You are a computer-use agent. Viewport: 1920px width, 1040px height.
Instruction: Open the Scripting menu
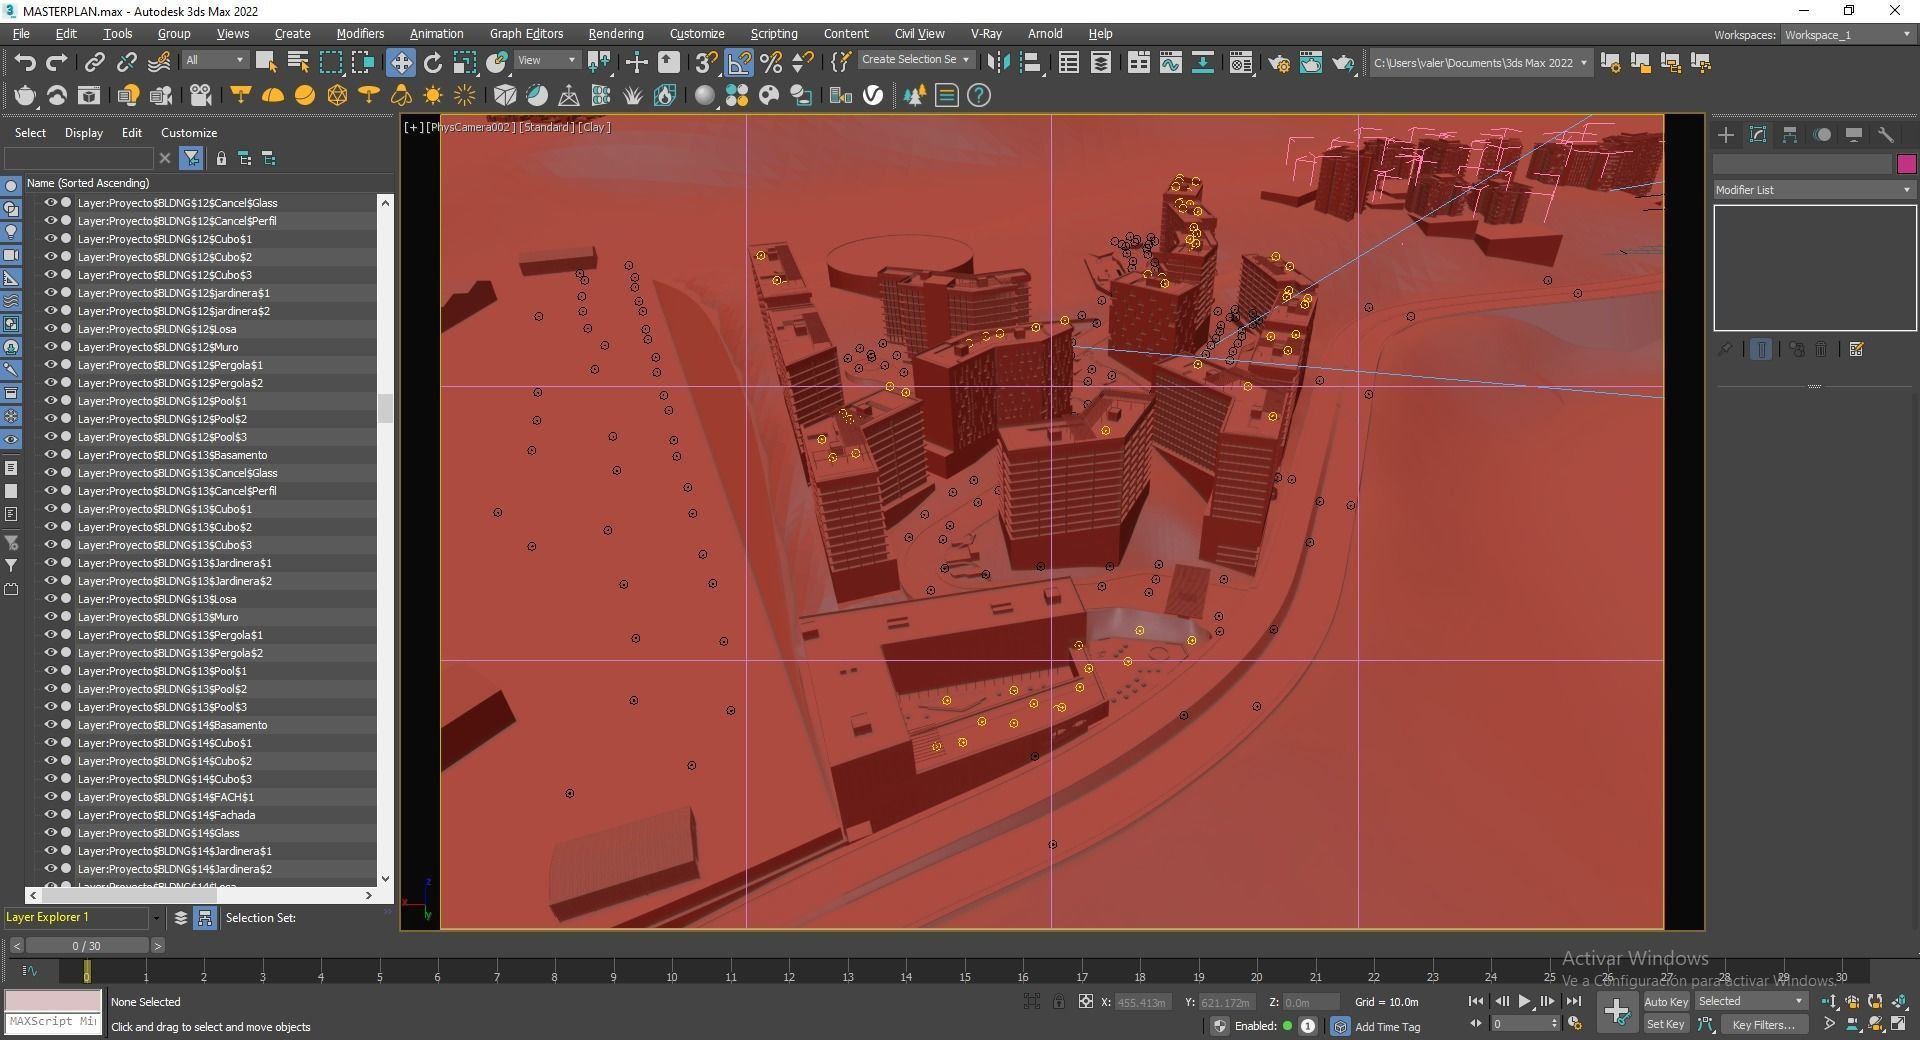[774, 33]
